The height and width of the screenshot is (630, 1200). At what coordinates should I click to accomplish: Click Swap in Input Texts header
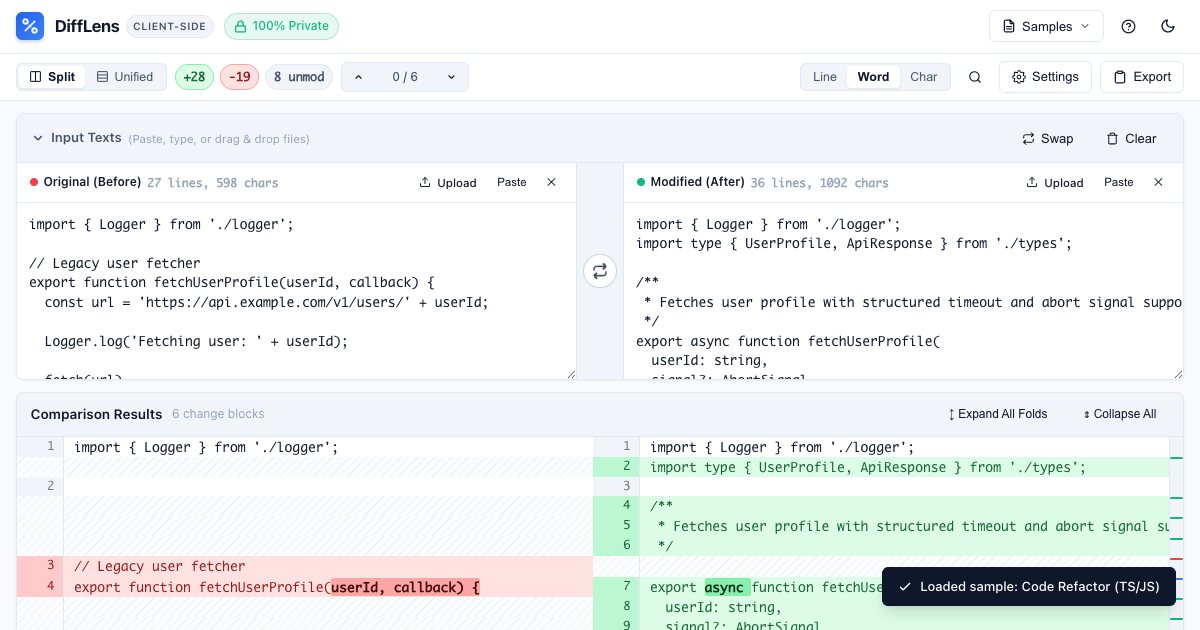coord(1047,138)
